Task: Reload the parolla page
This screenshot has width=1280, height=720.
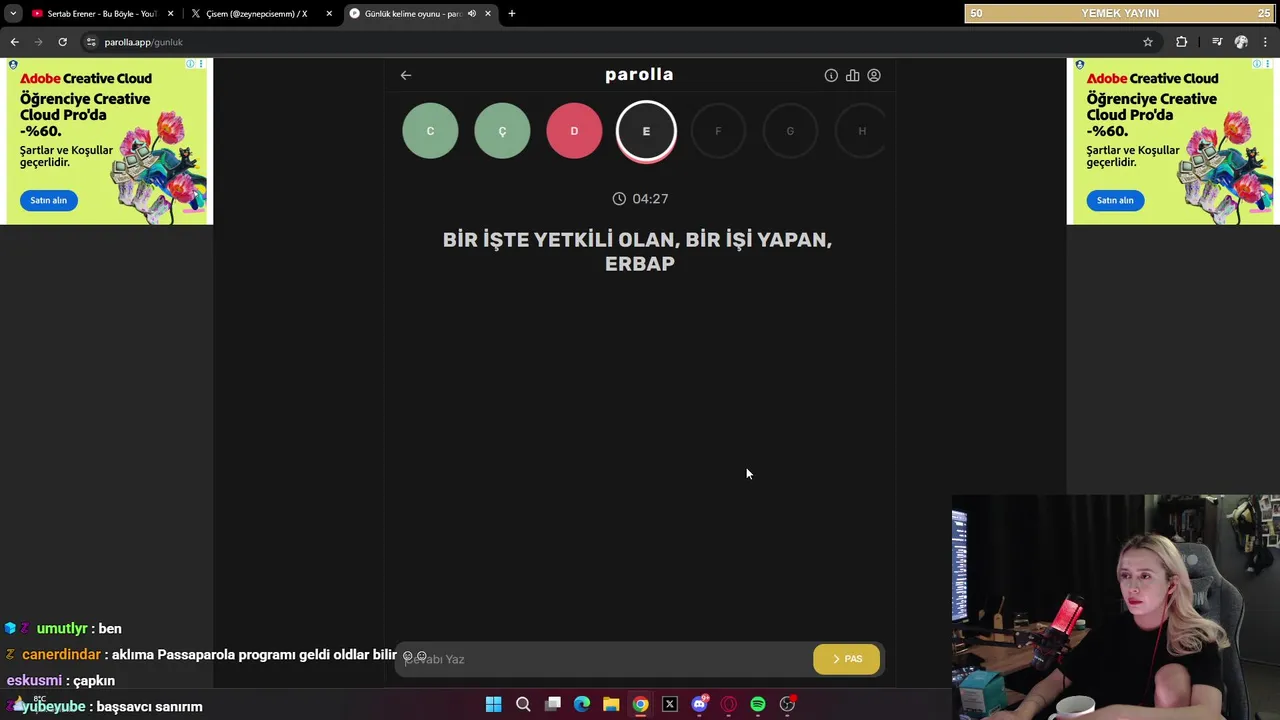Action: tap(62, 42)
